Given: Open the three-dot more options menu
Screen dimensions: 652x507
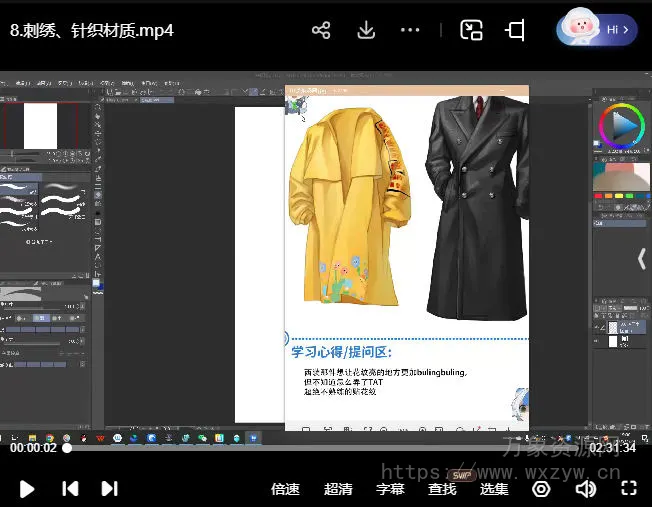Looking at the screenshot, I should (410, 30).
